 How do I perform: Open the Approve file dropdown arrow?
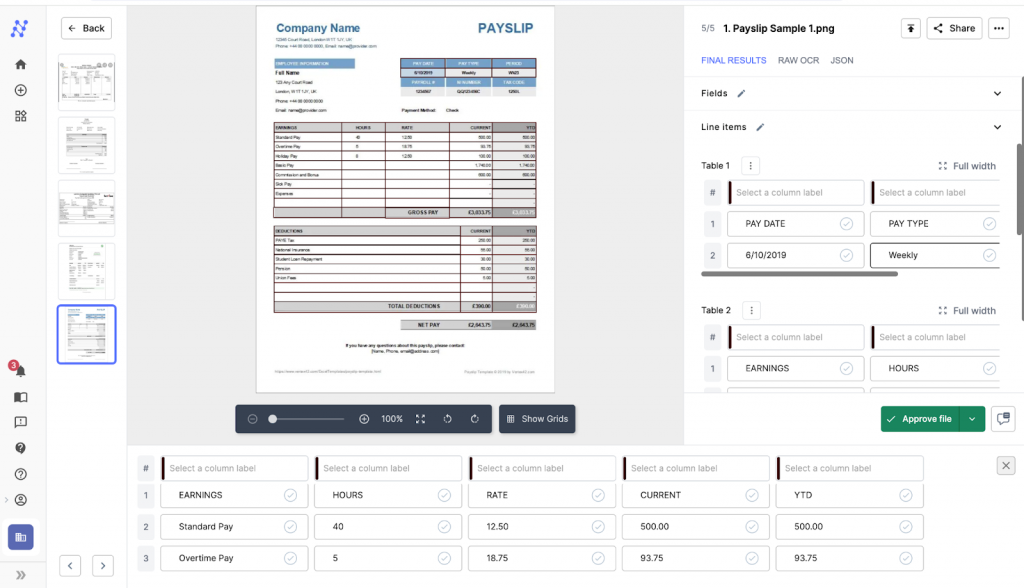pyautogui.click(x=972, y=419)
